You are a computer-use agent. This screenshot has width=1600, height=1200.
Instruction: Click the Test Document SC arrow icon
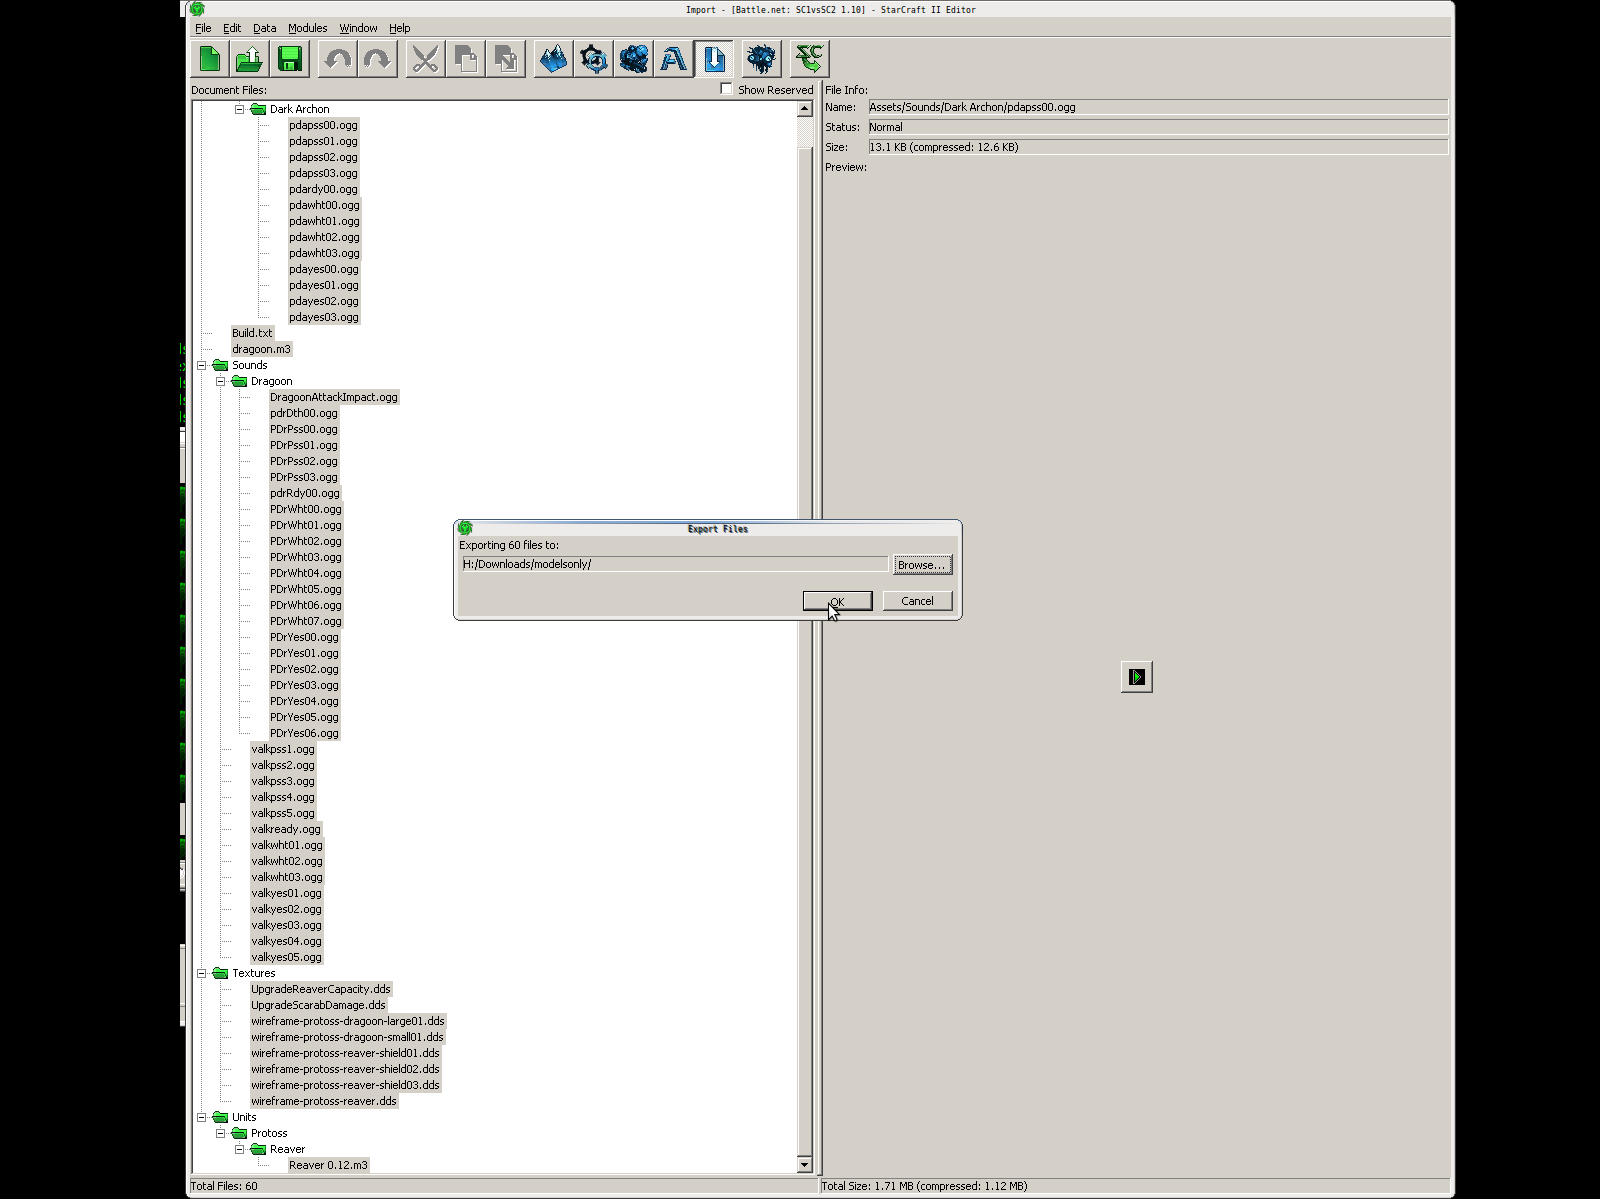tap(809, 59)
